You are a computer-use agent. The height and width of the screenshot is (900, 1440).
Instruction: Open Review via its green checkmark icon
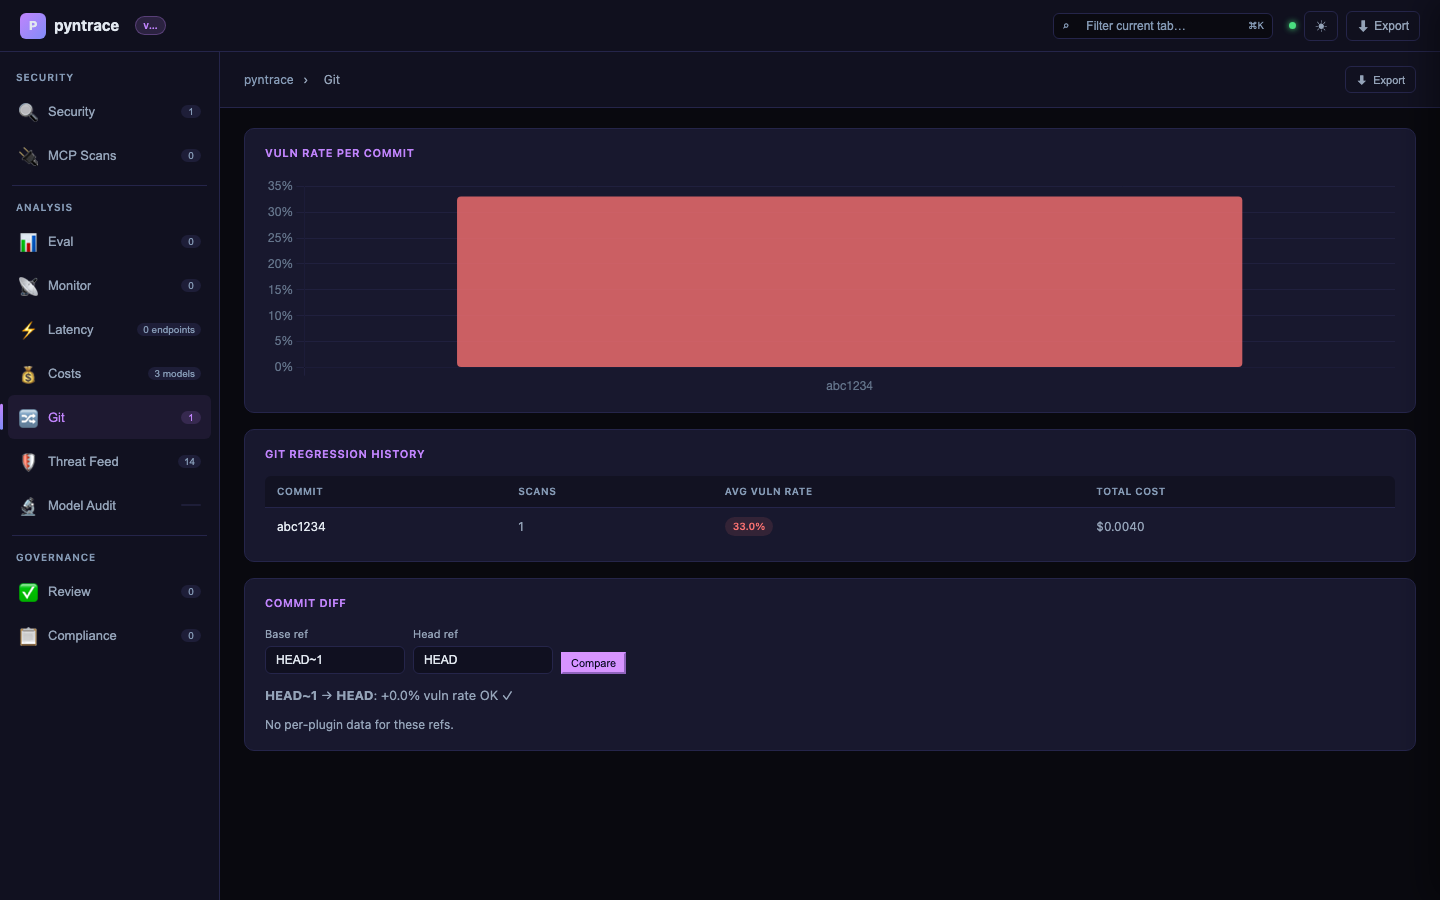pos(28,592)
